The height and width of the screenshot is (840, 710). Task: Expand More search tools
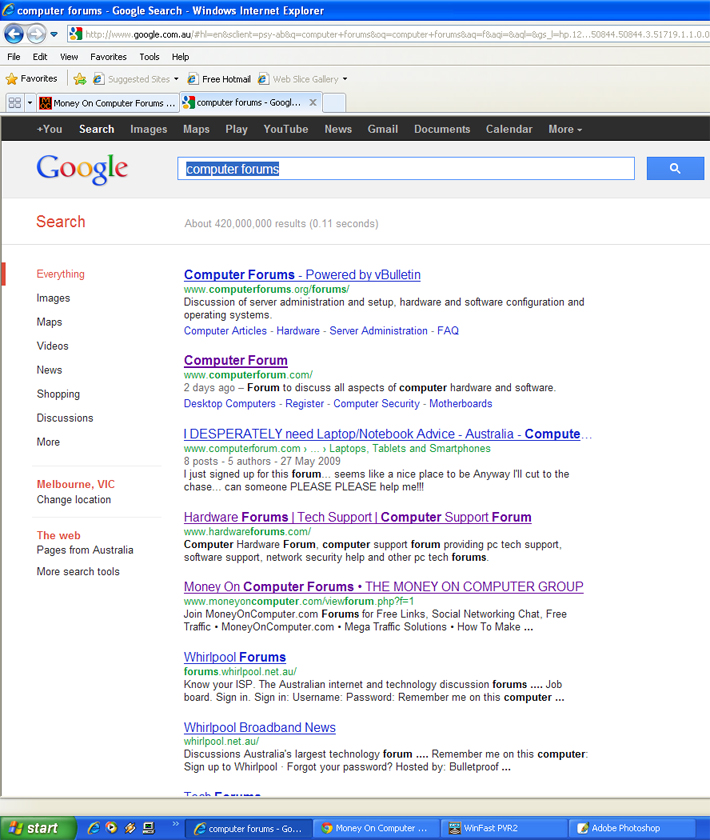point(78,572)
